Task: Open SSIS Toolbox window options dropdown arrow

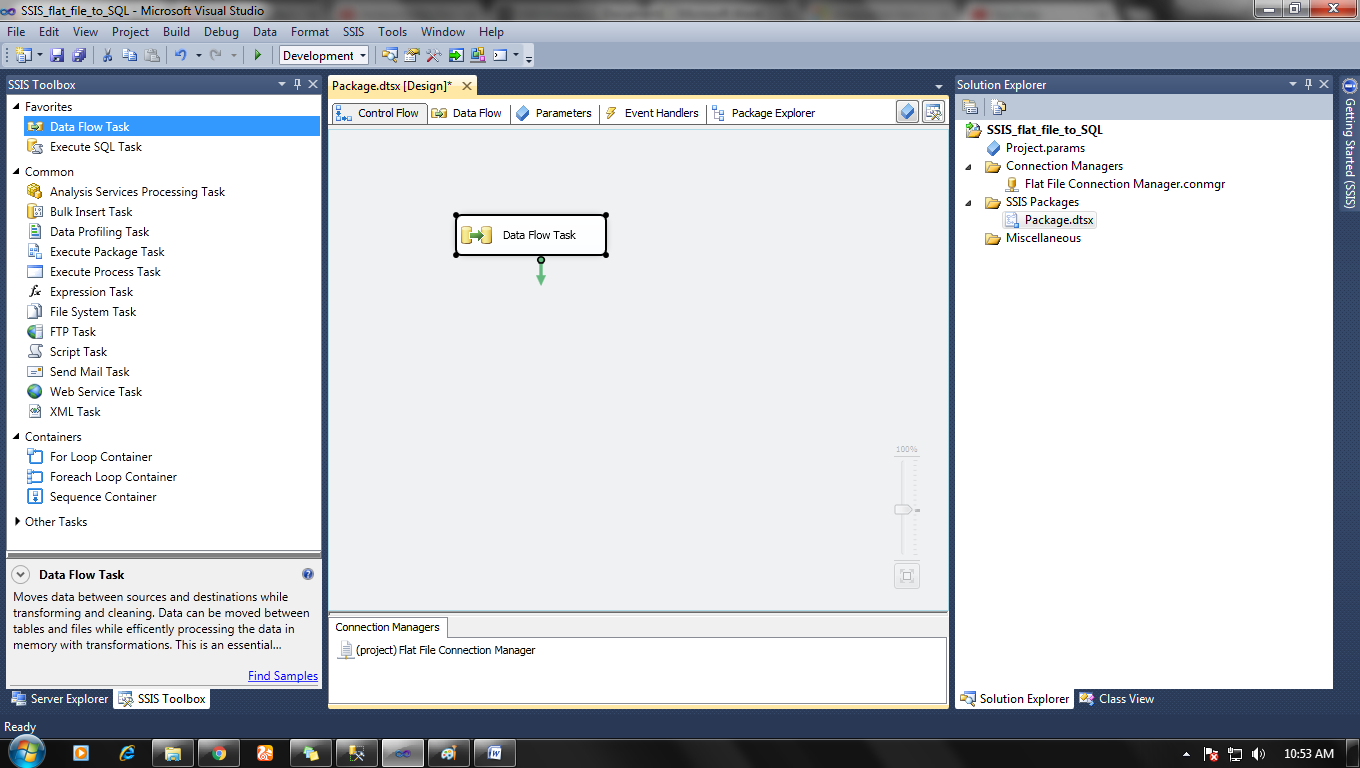Action: [282, 85]
